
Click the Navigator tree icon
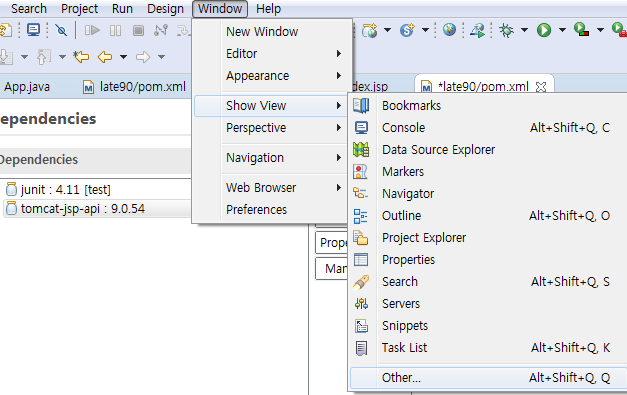pos(361,194)
